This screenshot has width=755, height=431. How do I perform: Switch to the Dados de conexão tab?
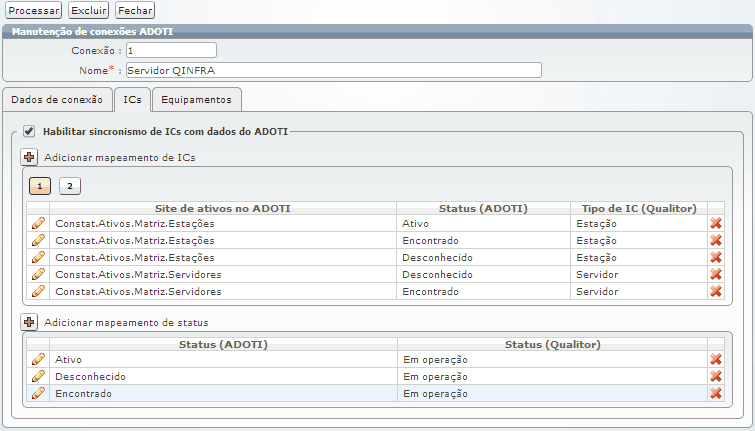coord(56,100)
